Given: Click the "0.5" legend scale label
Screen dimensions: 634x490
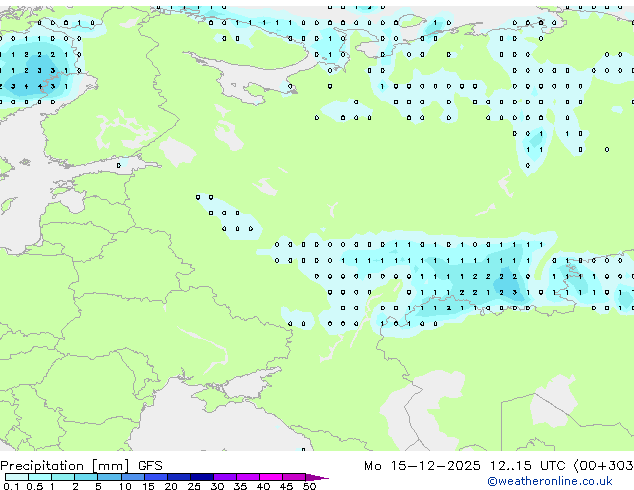Looking at the screenshot, I should point(34,486).
